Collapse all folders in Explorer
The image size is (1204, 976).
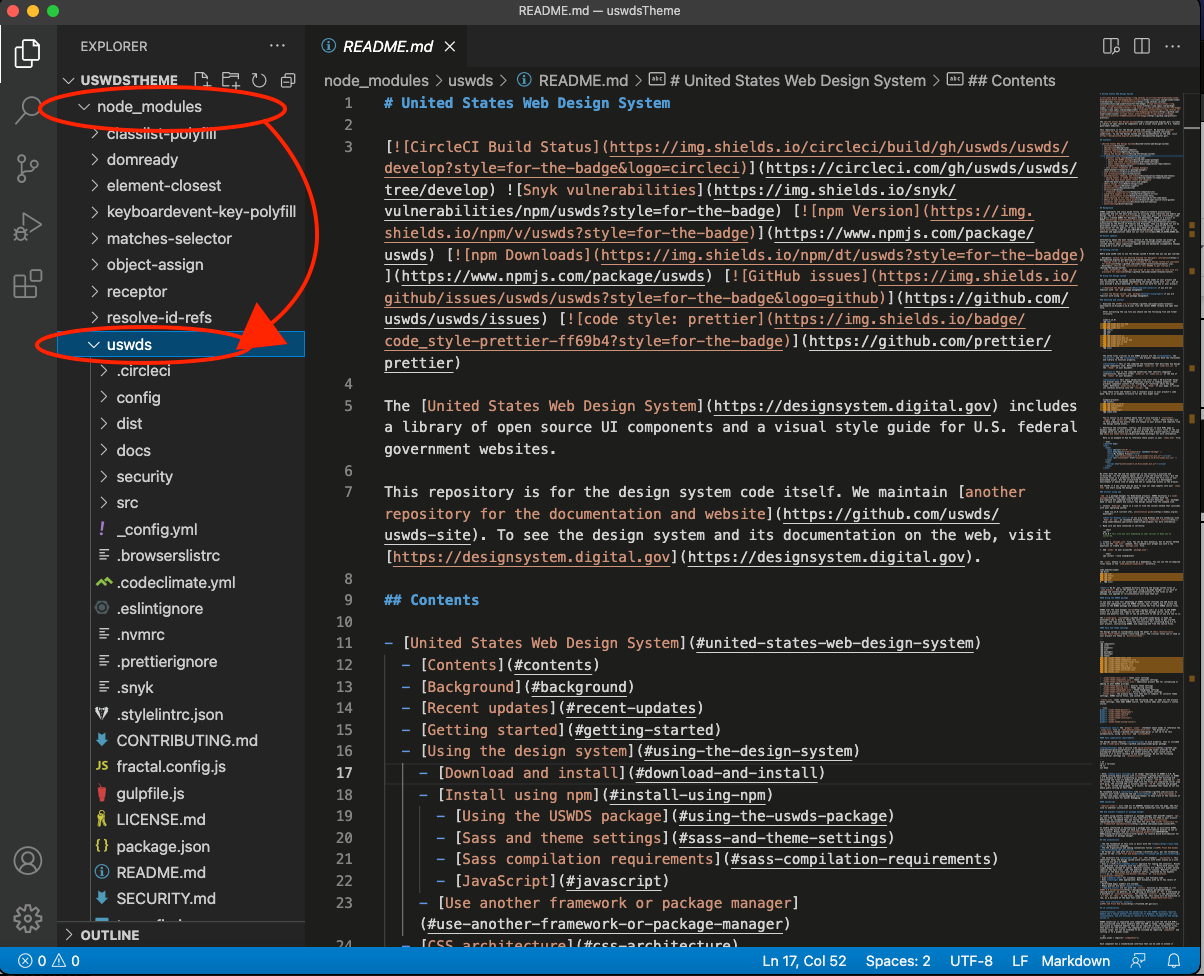(288, 80)
